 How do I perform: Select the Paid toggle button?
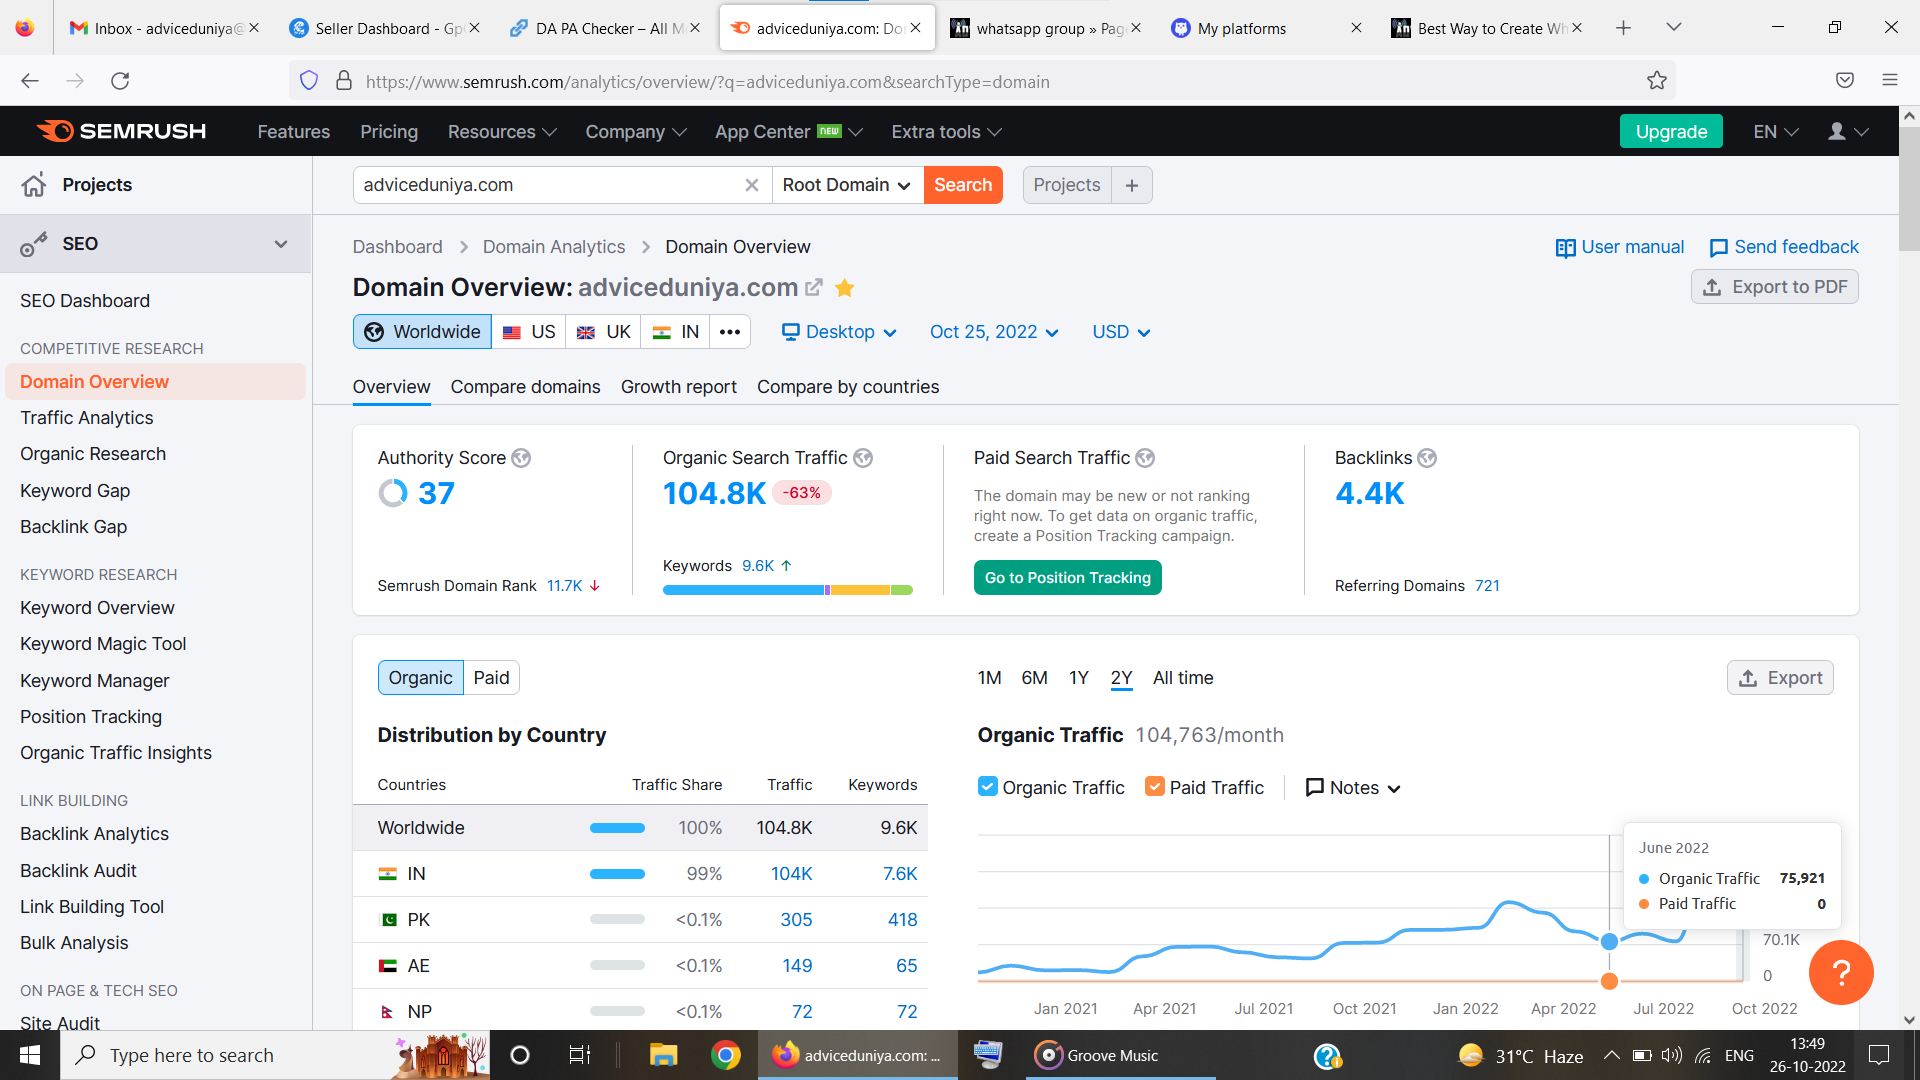(491, 678)
